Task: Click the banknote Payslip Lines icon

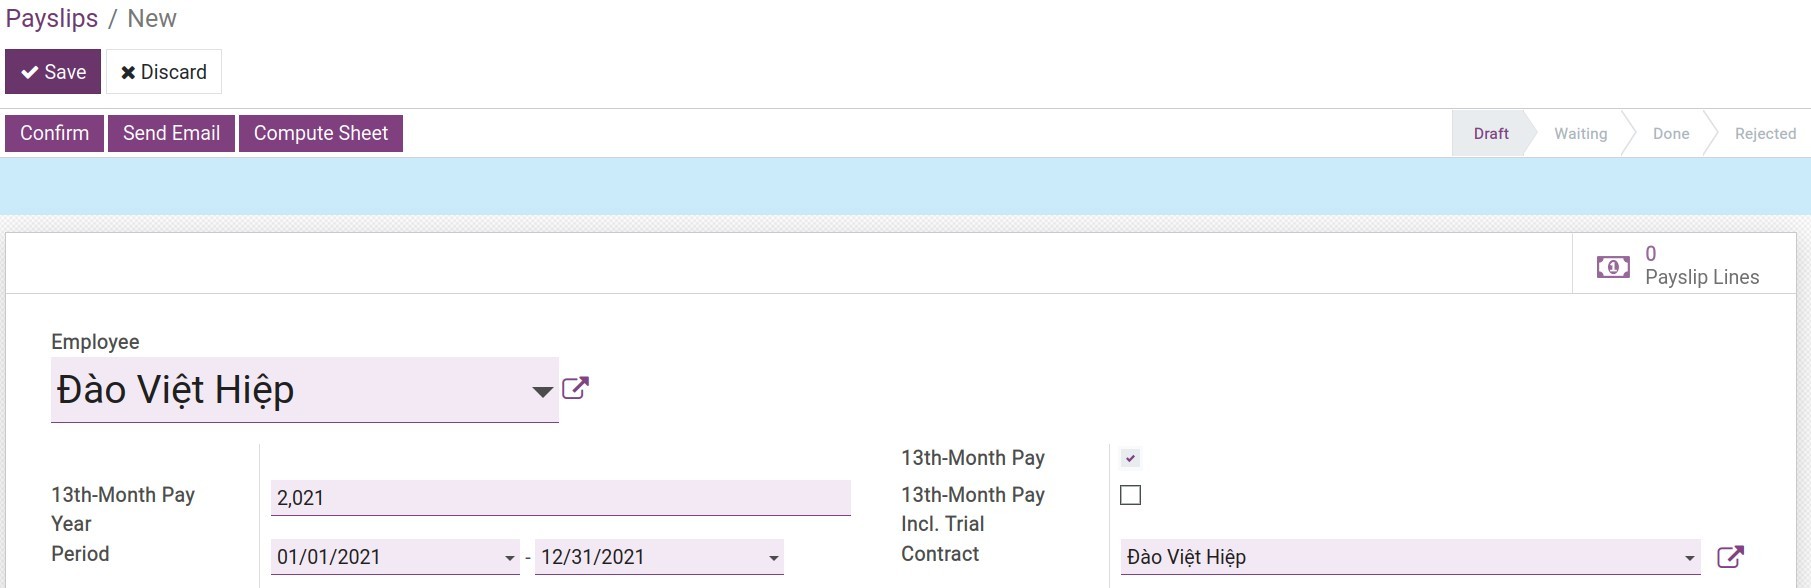Action: click(1612, 265)
